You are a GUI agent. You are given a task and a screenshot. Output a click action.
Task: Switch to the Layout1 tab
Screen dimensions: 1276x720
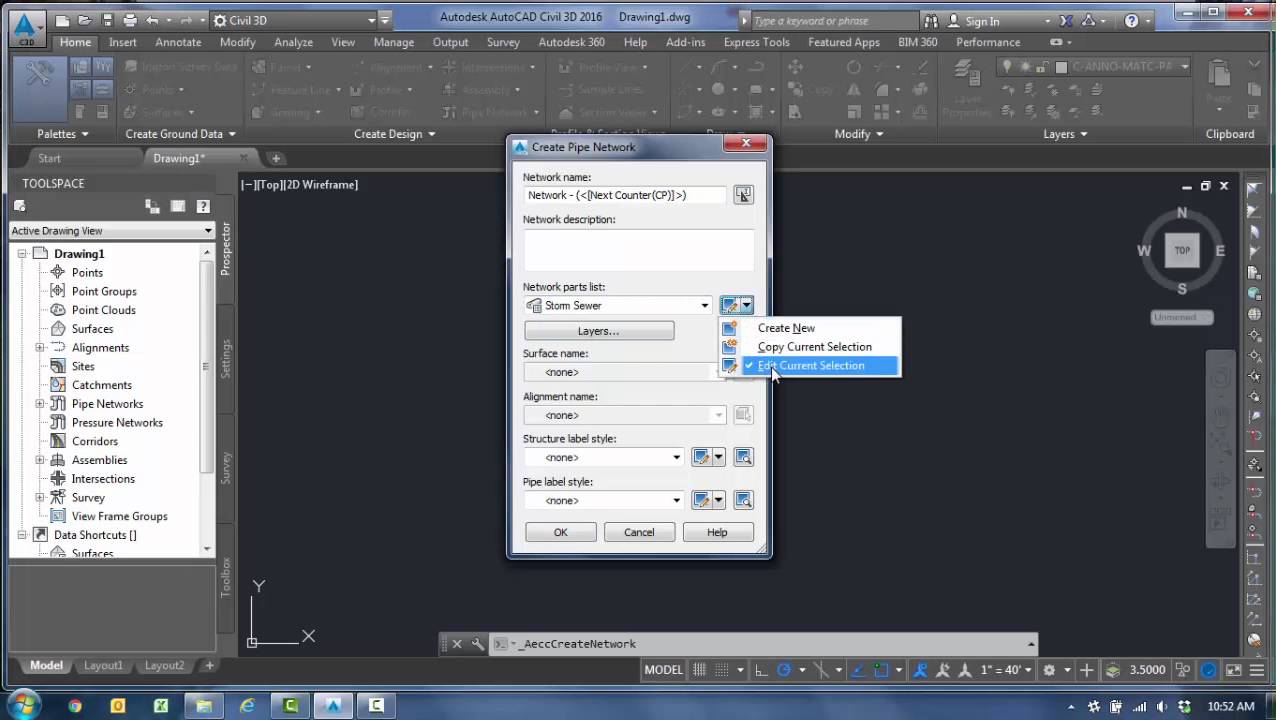[x=103, y=666]
